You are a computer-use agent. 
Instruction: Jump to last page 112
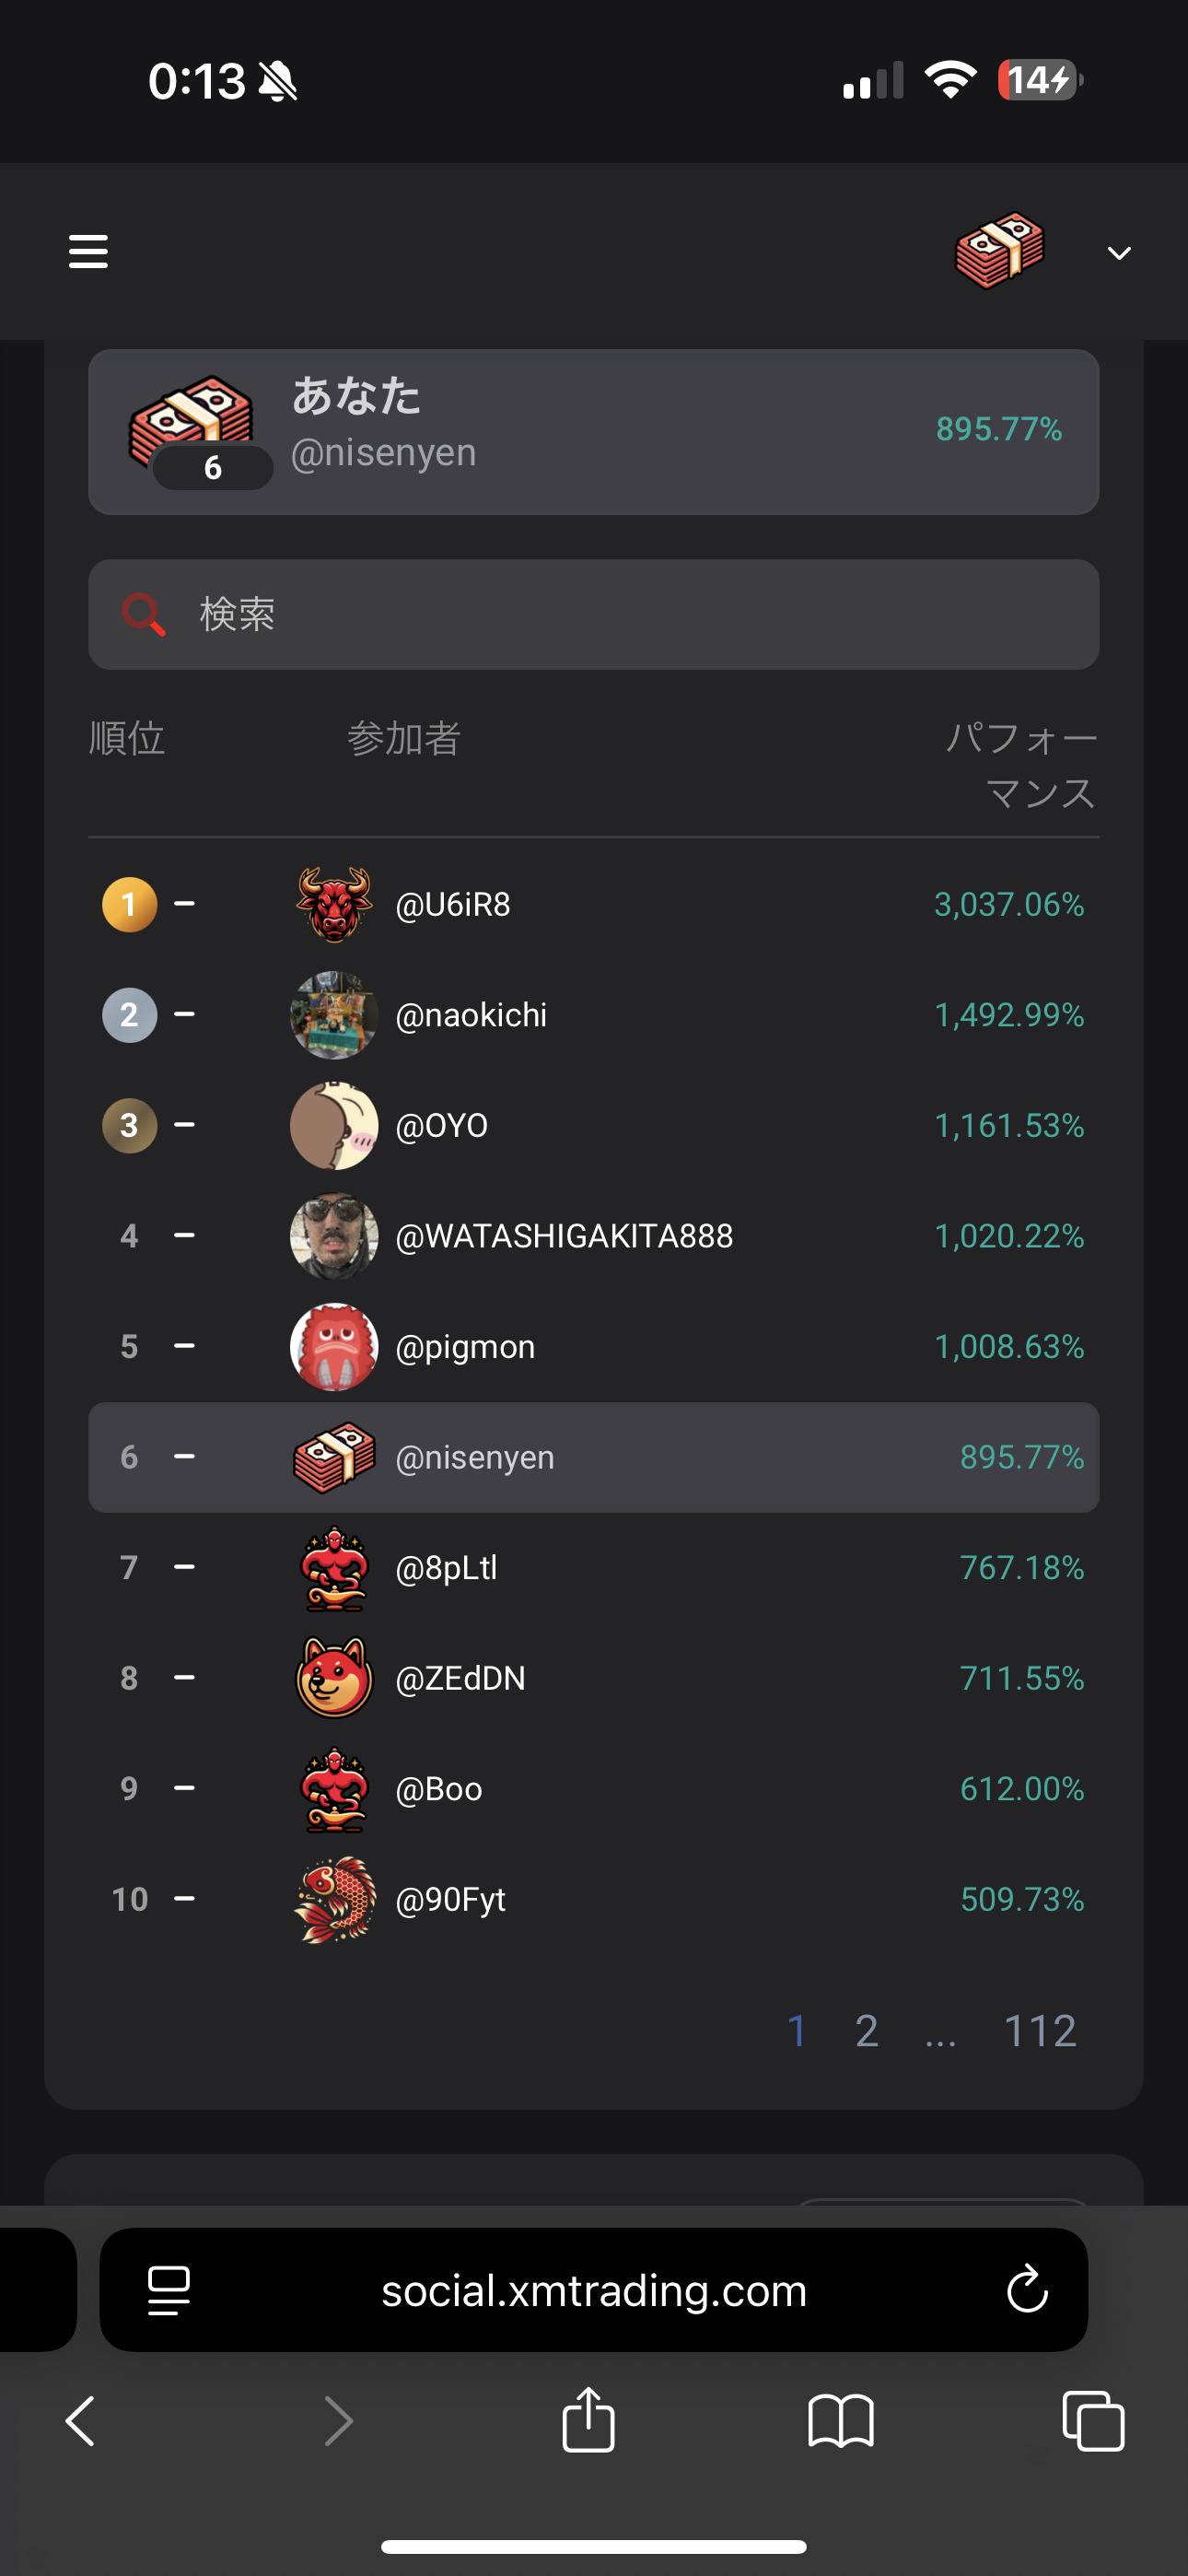(x=1040, y=2031)
